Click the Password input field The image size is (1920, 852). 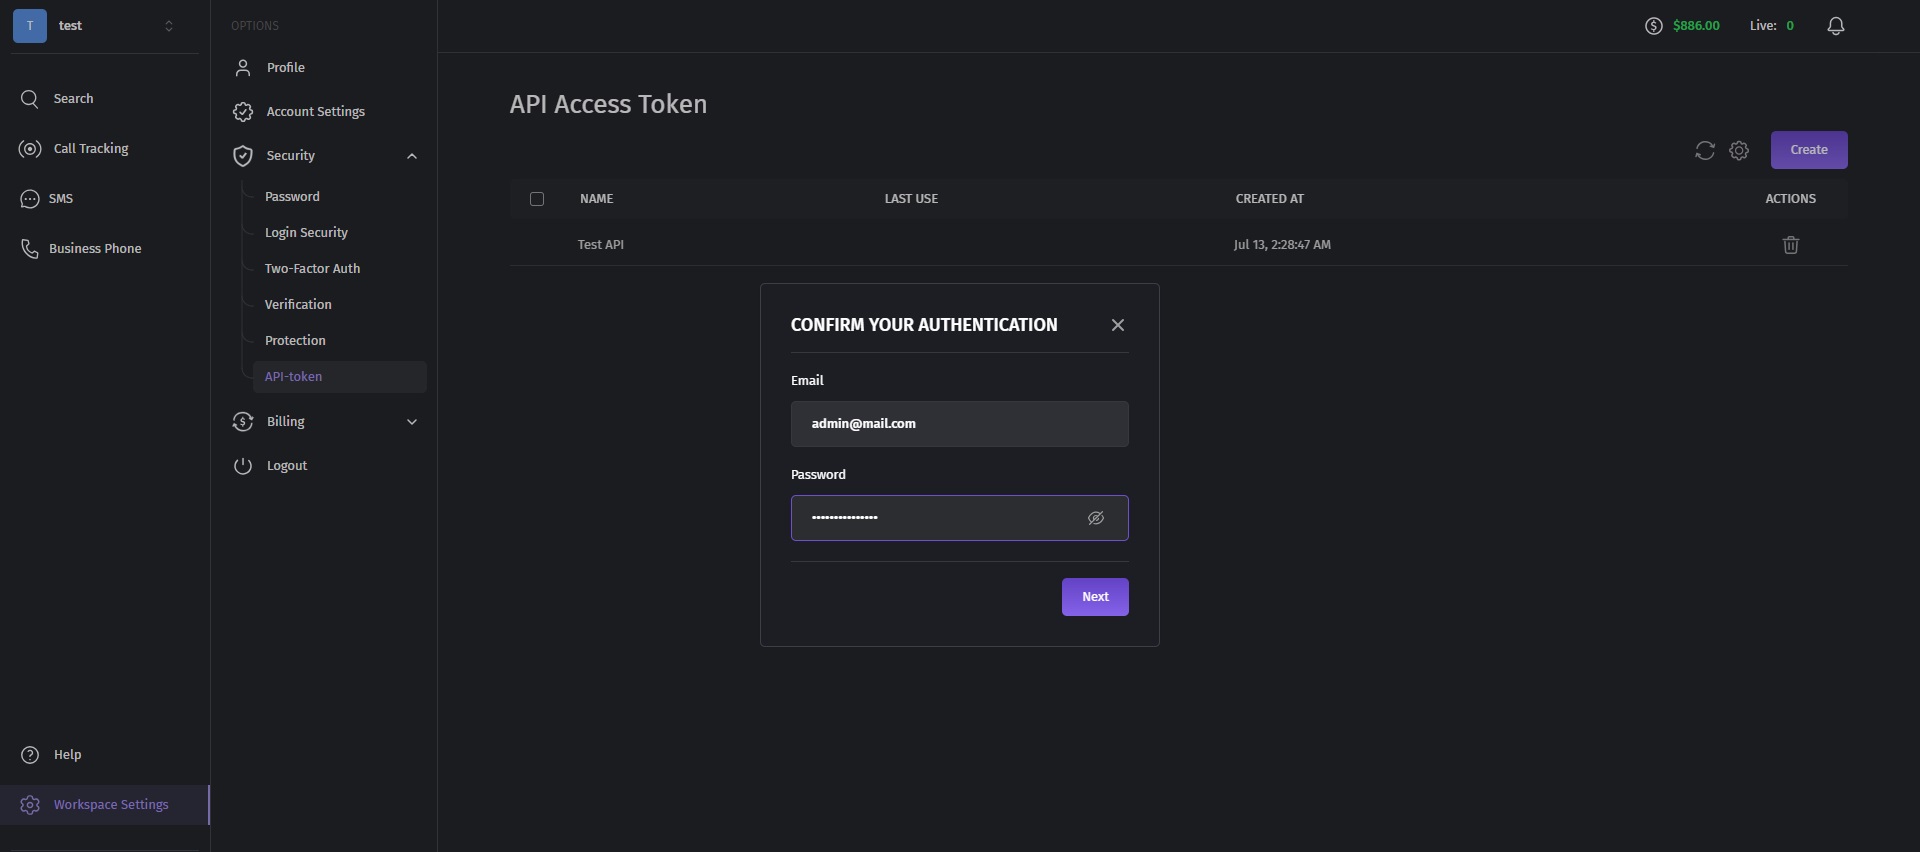960,518
